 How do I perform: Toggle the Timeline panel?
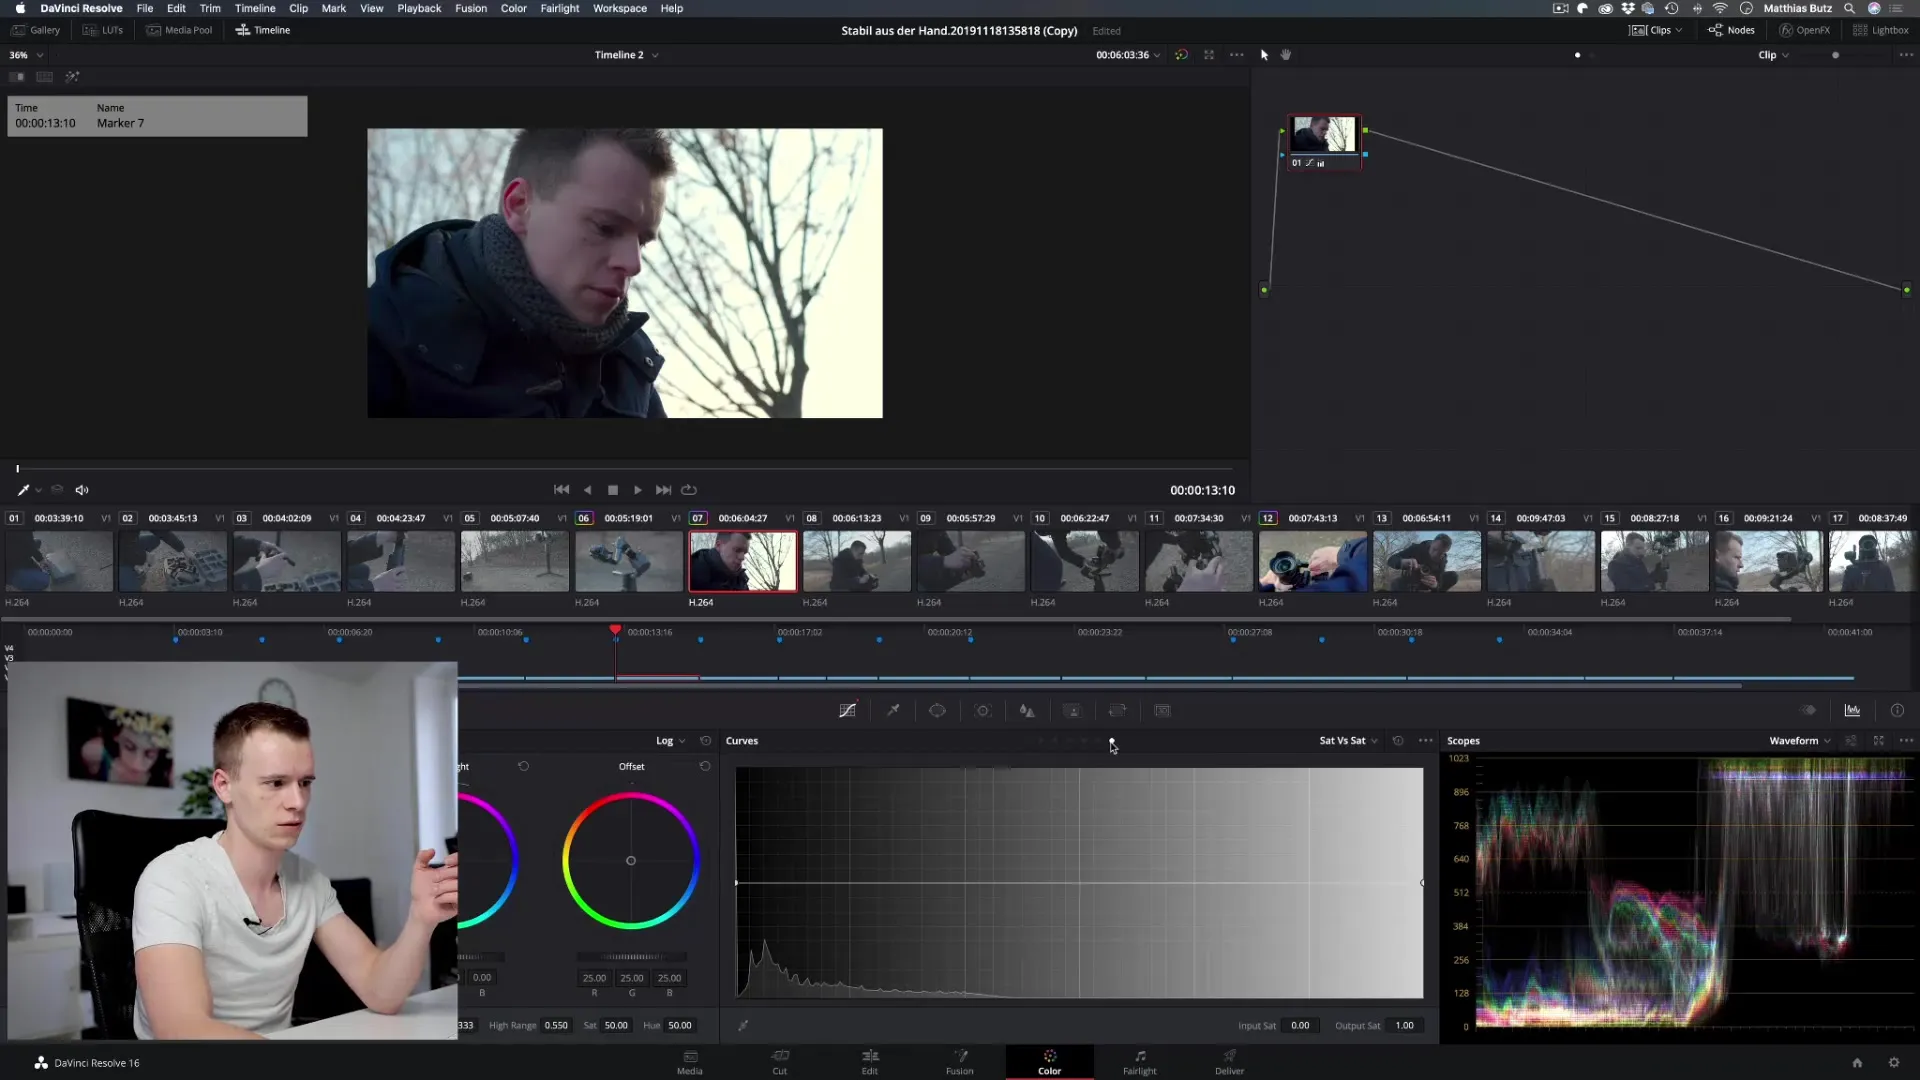coord(263,30)
